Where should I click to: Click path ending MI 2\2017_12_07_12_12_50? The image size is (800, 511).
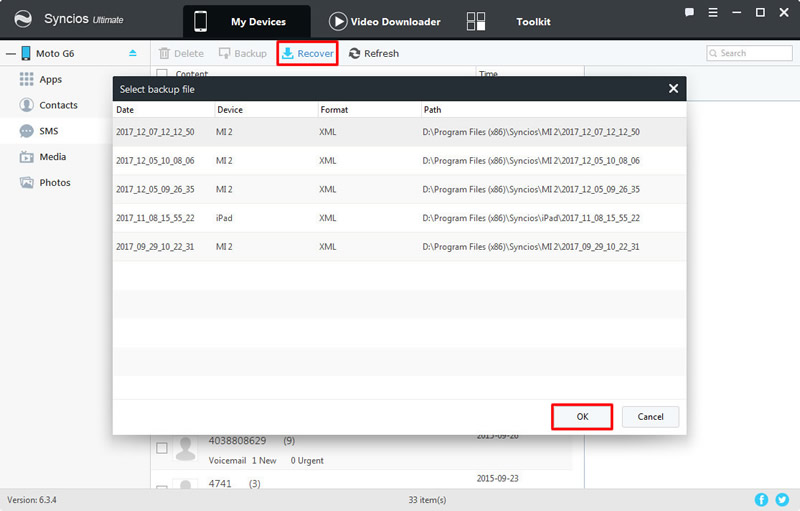click(x=531, y=132)
